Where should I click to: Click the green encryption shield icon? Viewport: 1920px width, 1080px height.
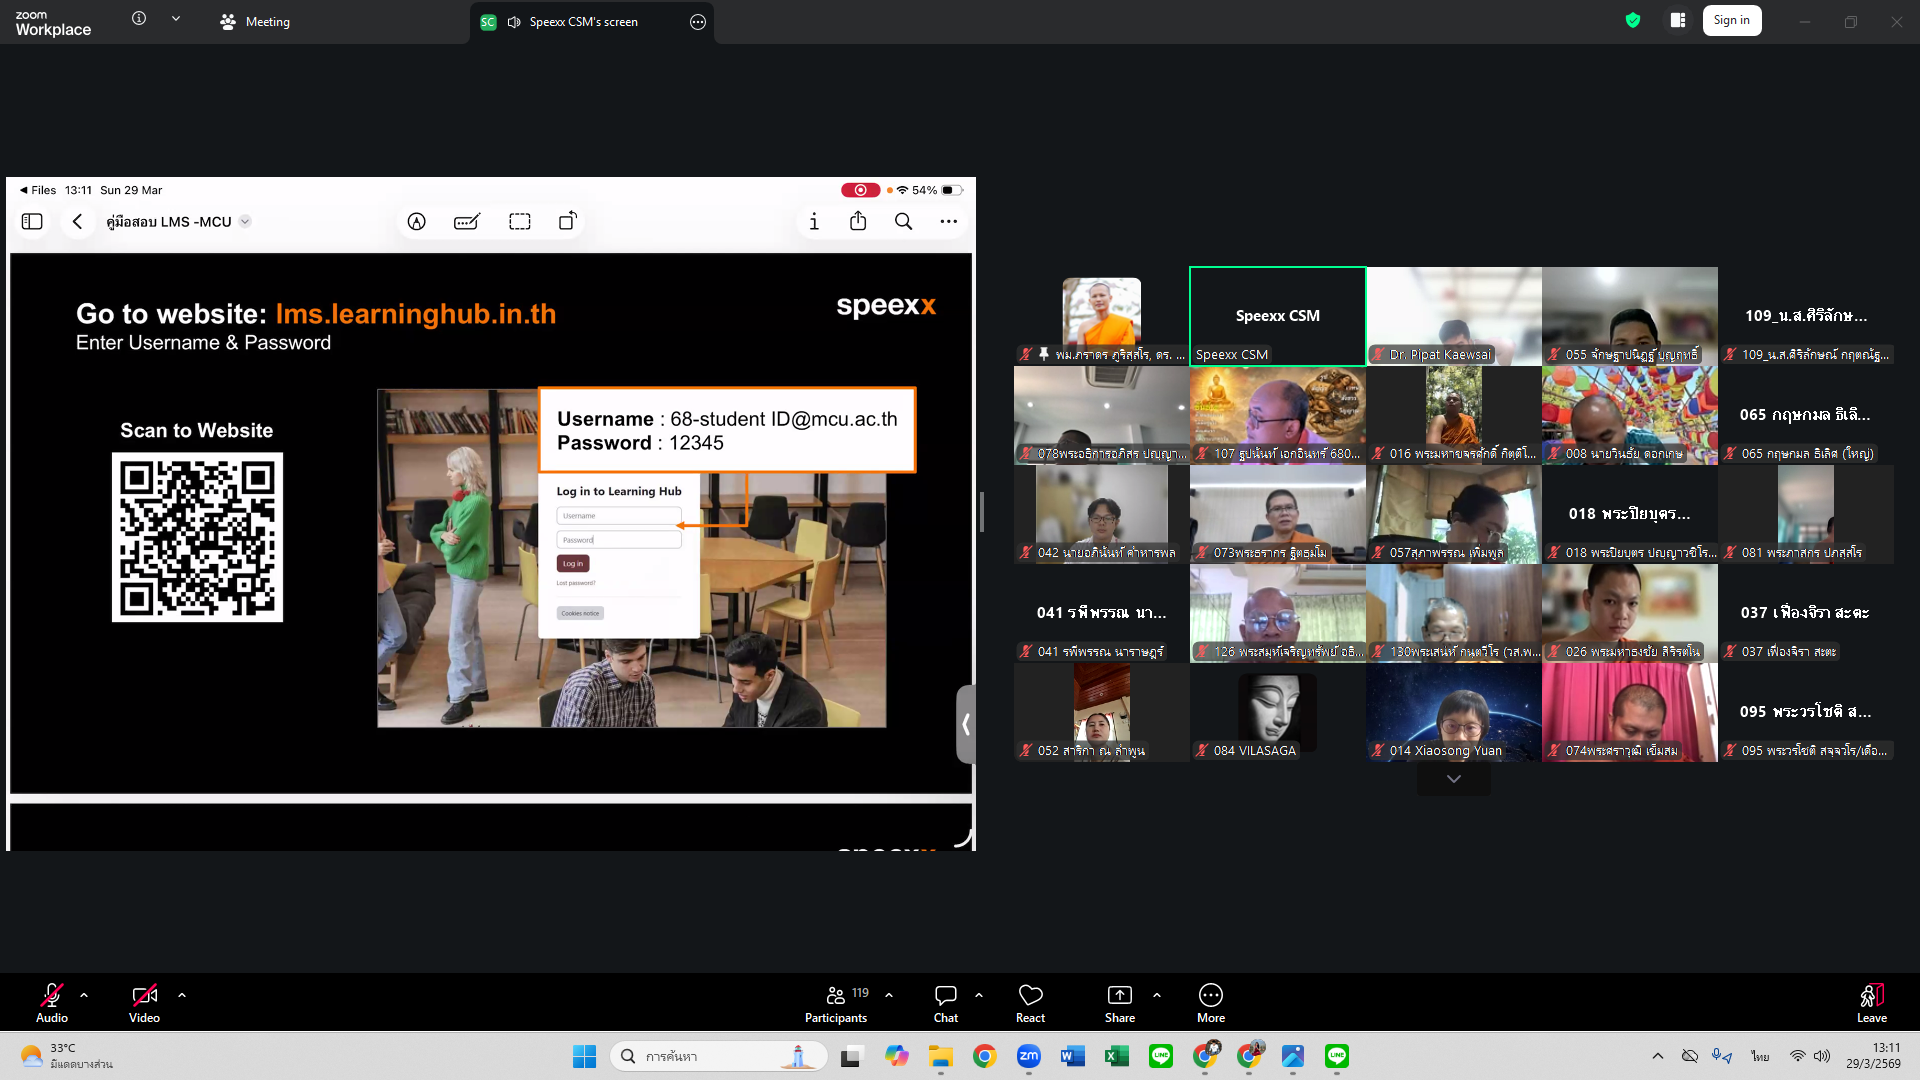(x=1633, y=21)
